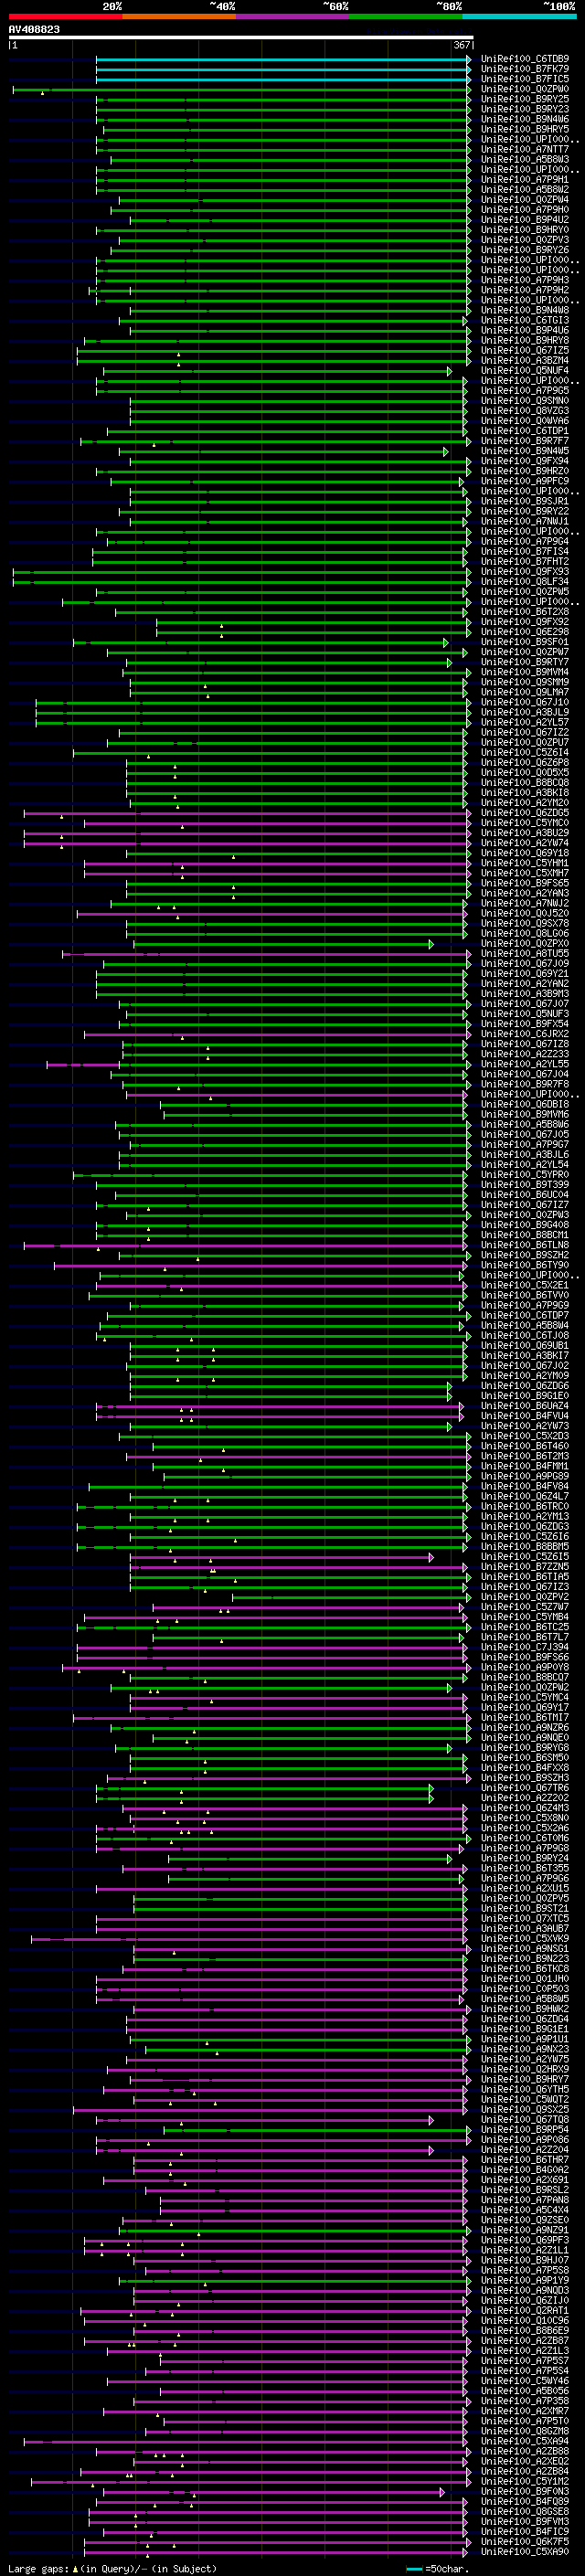The height and width of the screenshot is (2576, 585).
Task: Select hit label UniRef100_Q67IZ3
Action: pyautogui.click(x=525, y=1587)
